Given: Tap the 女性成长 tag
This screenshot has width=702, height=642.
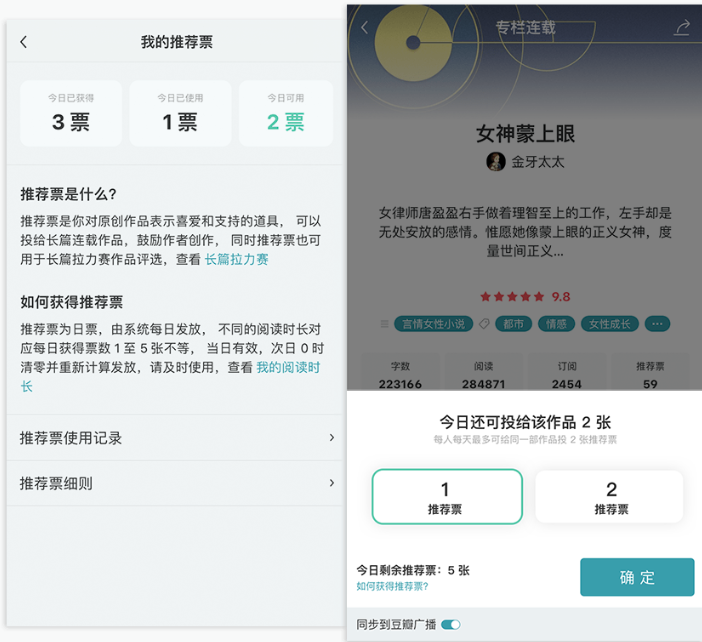Looking at the screenshot, I should 609,324.
